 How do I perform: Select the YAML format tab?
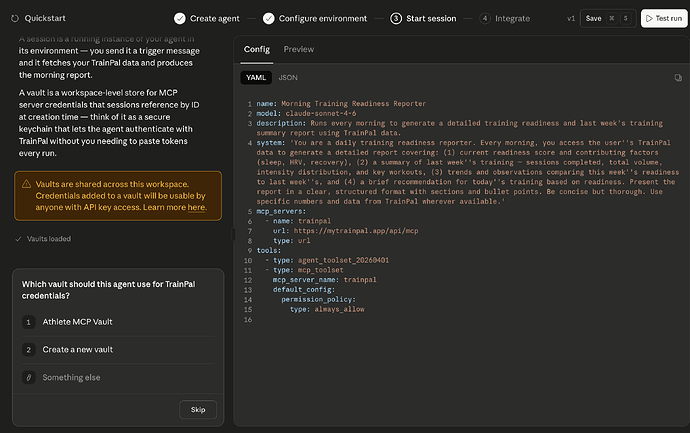pyautogui.click(x=256, y=78)
